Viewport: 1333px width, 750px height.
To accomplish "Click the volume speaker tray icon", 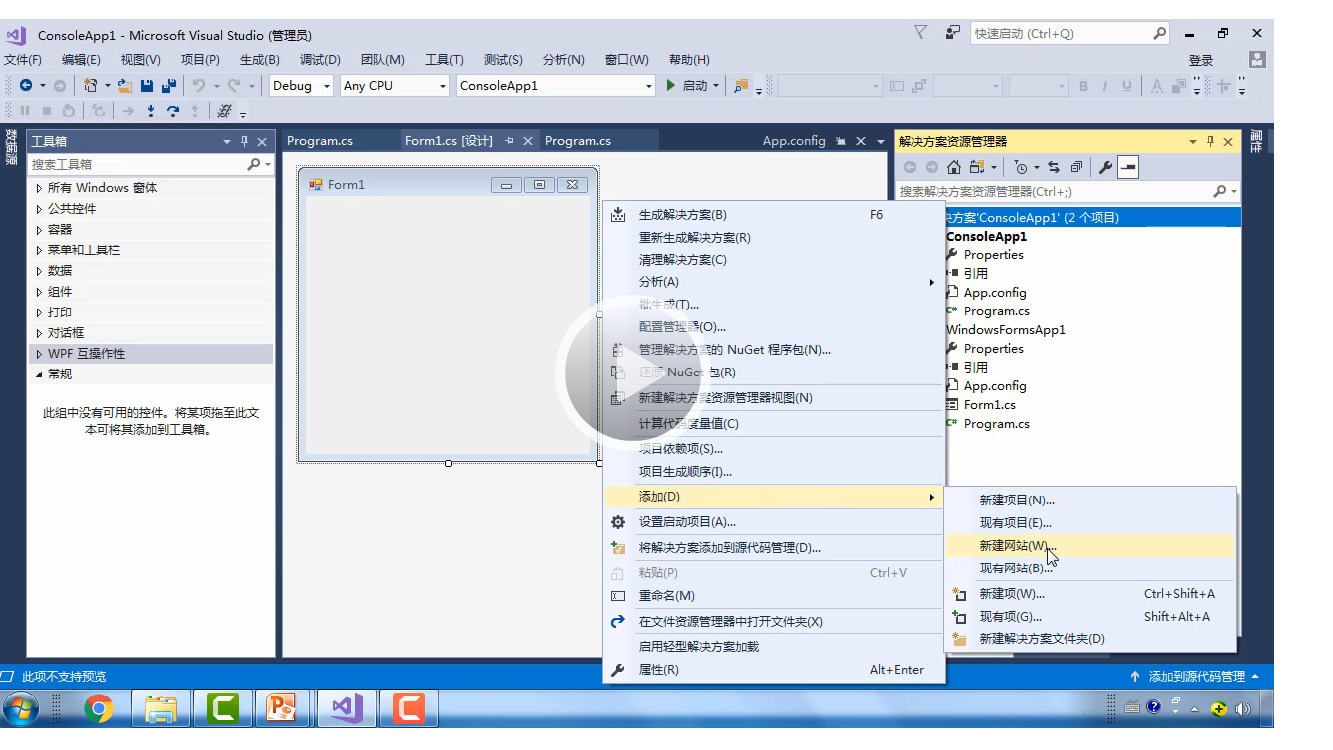I will [1242, 709].
